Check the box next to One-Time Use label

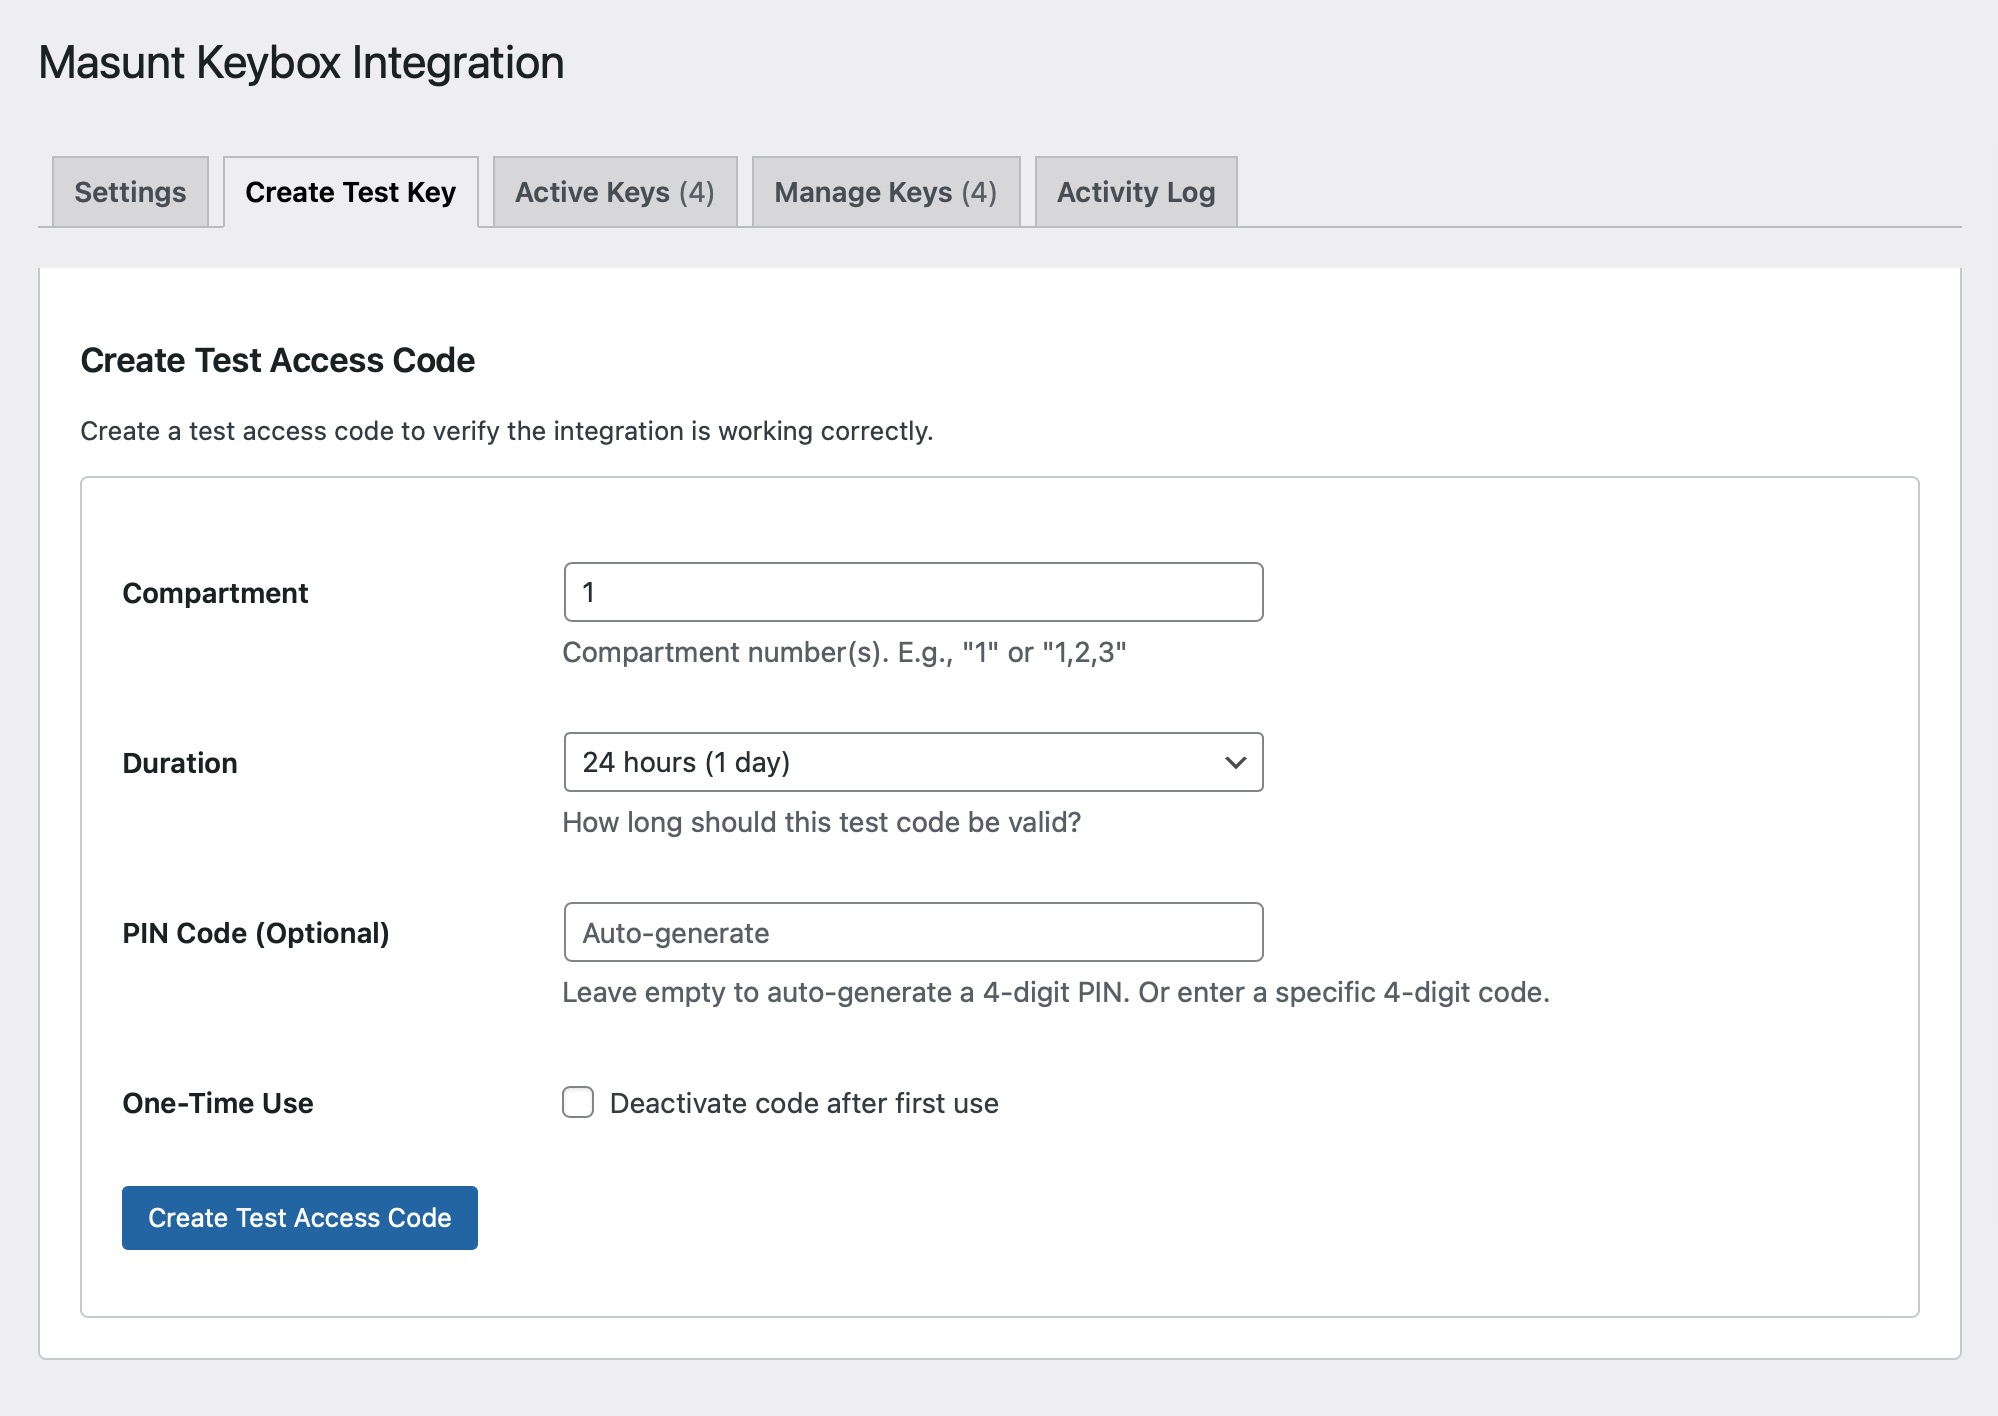coord(577,1103)
